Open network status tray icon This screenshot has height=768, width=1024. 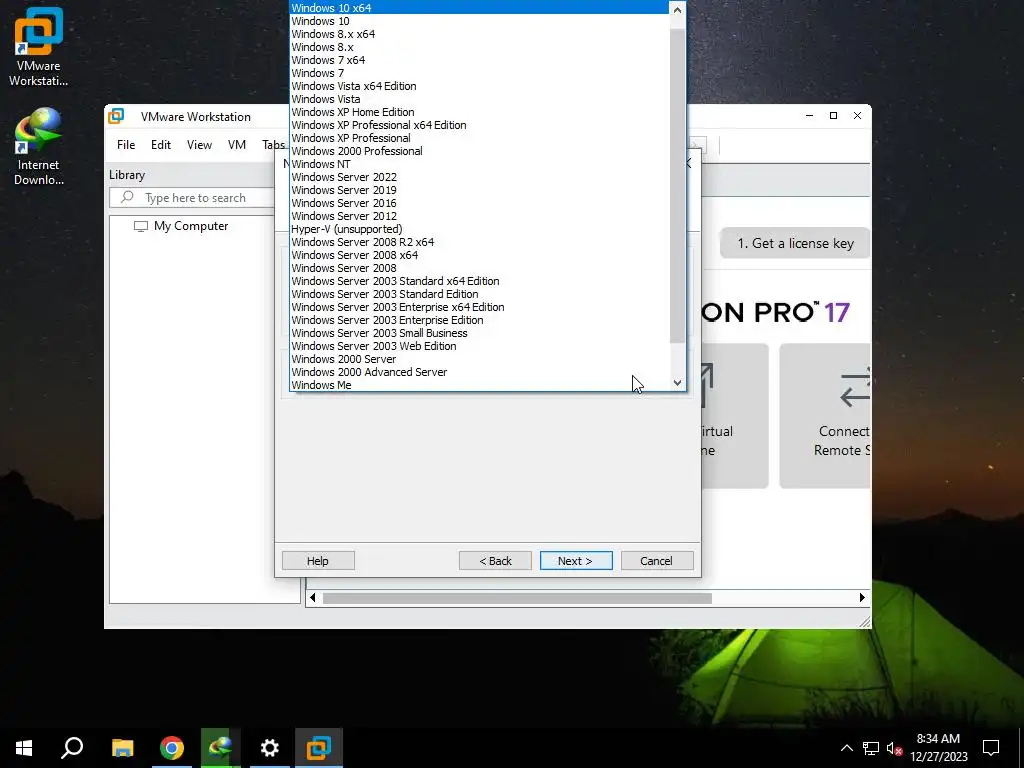point(871,748)
